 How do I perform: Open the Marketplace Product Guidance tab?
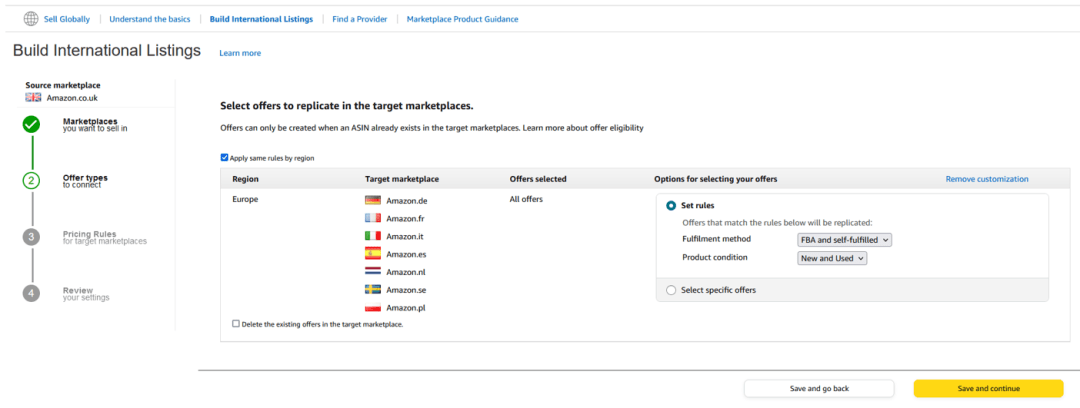(x=462, y=19)
